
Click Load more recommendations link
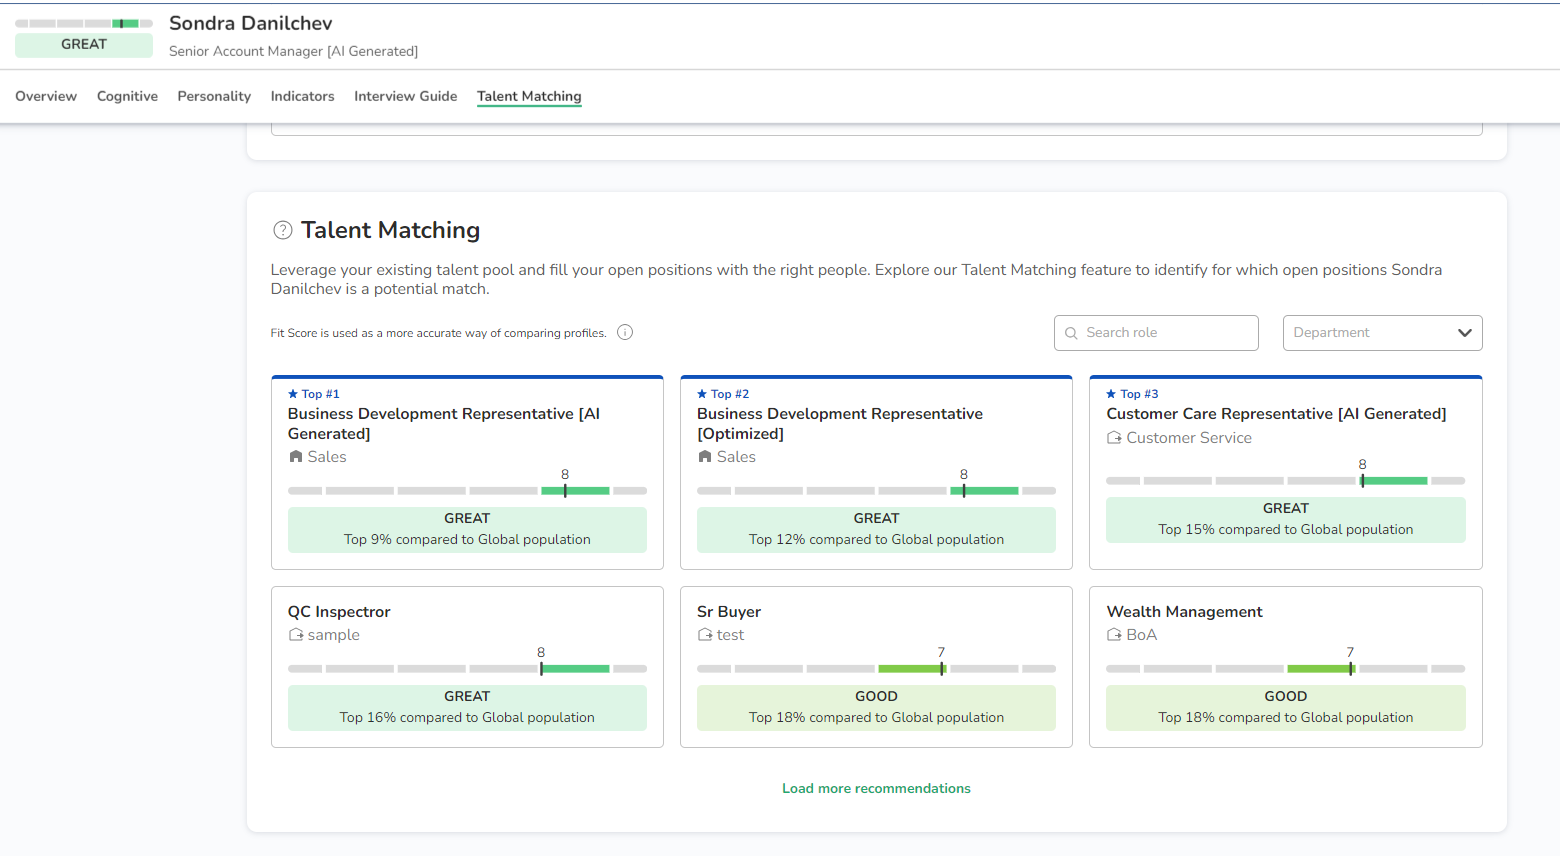[x=876, y=788]
